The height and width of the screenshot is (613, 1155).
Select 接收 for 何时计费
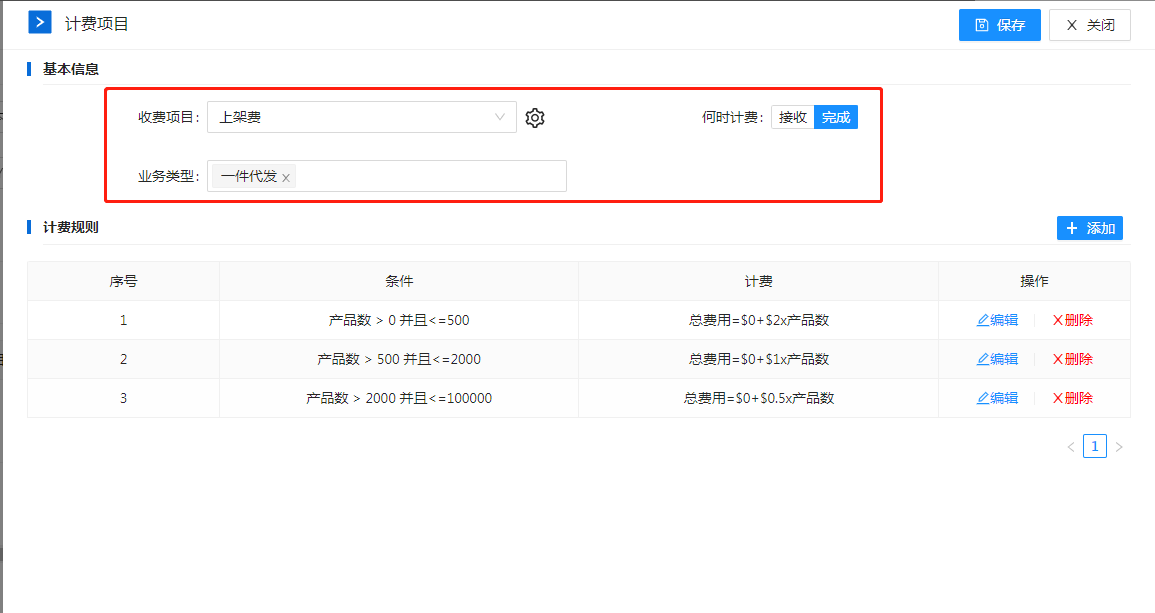tap(792, 117)
